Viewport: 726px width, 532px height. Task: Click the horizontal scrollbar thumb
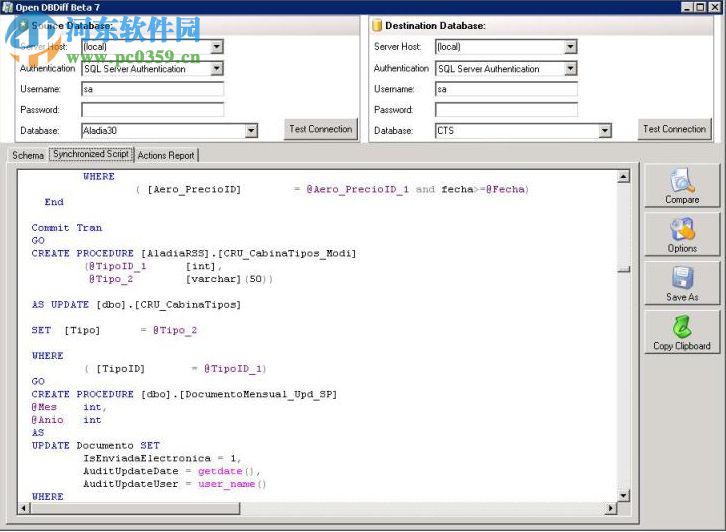pyautogui.click(x=135, y=508)
